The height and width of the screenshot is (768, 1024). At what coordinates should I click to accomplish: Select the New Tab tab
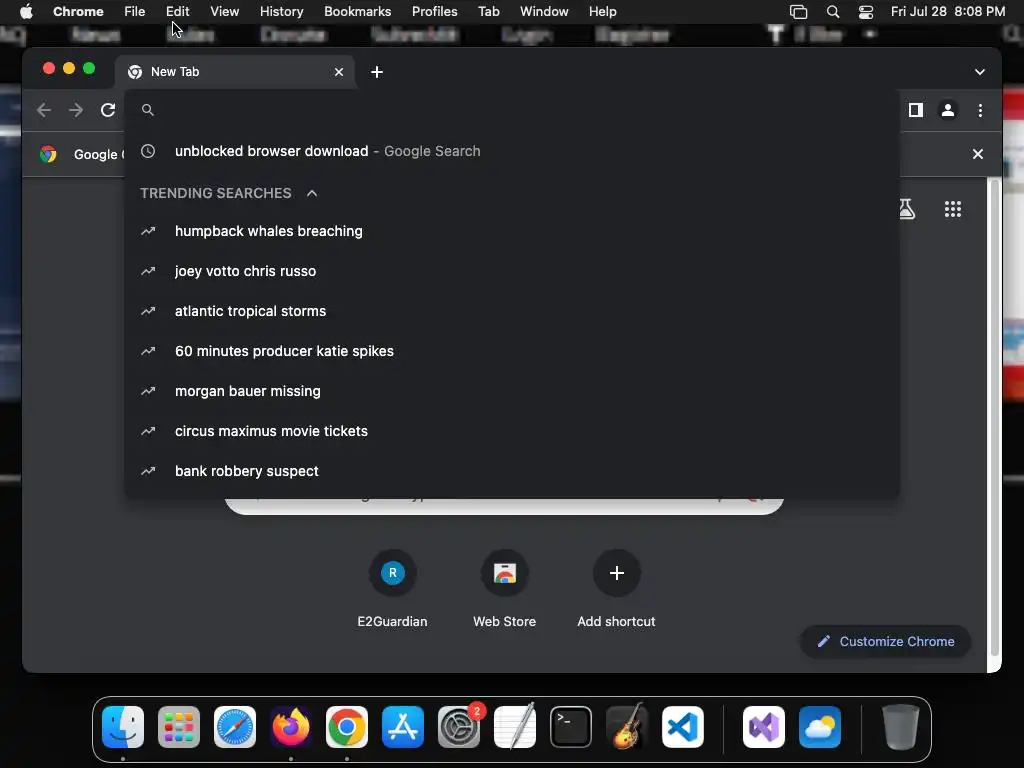tap(235, 72)
